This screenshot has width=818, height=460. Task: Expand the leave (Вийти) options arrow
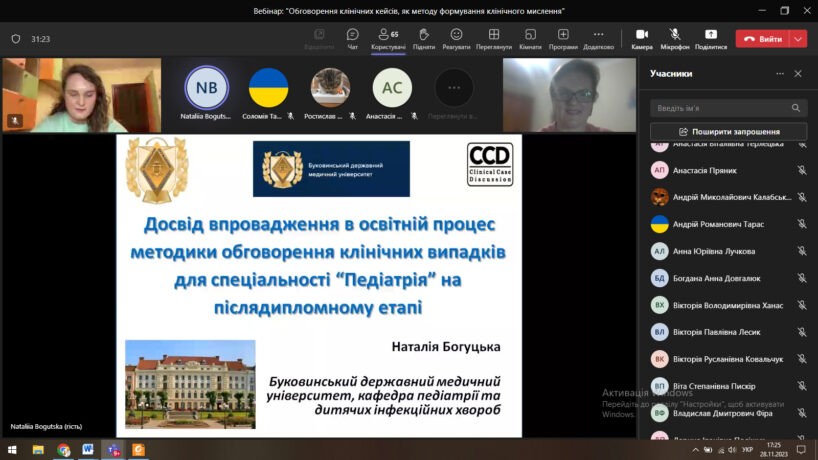(x=798, y=39)
